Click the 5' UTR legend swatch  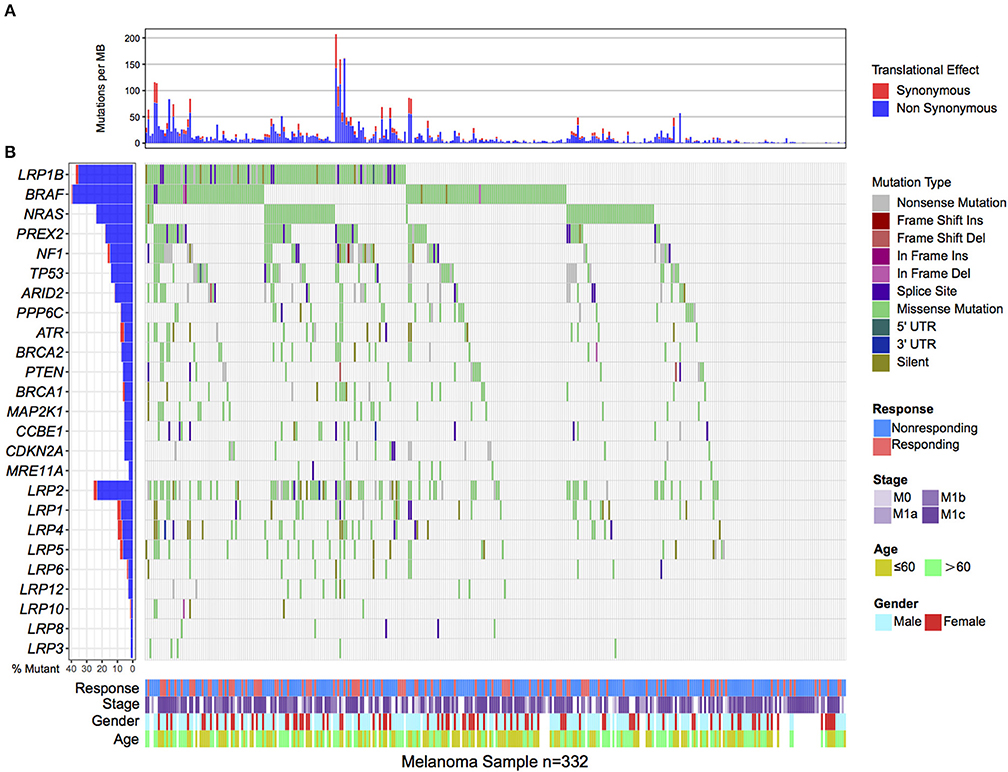(x=881, y=327)
